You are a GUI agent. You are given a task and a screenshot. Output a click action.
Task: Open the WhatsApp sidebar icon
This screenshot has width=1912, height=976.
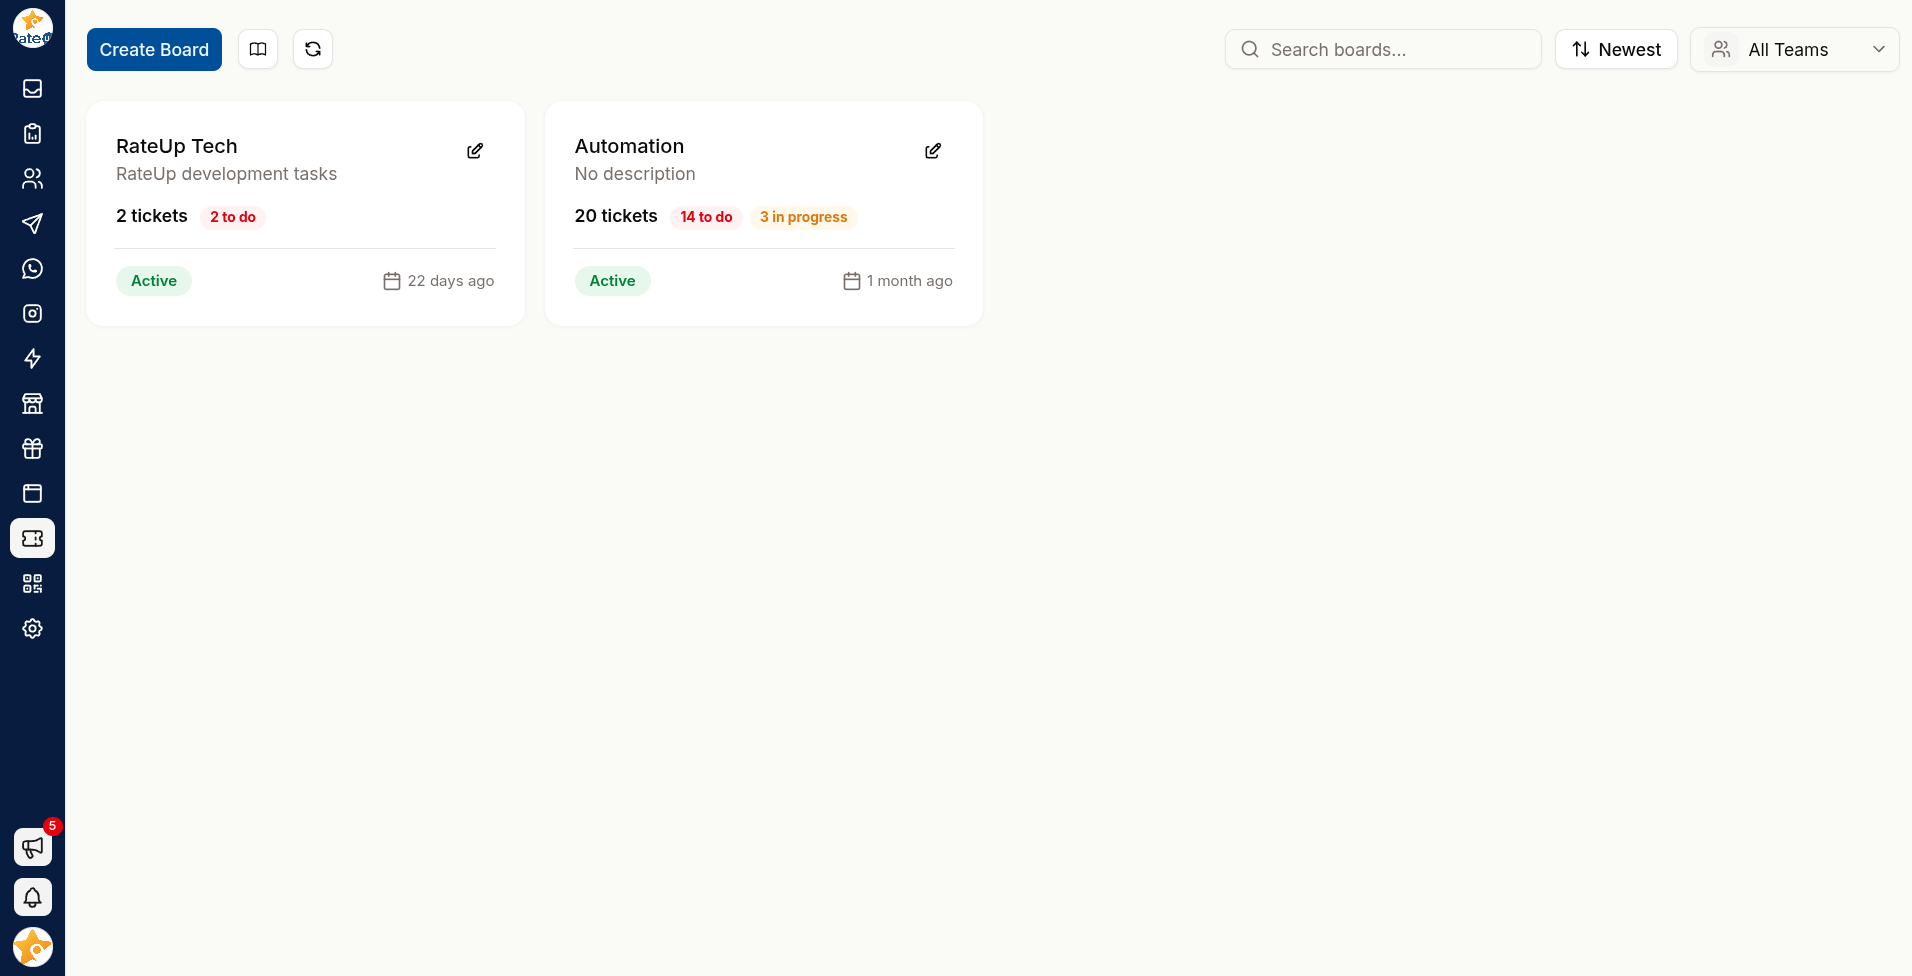coord(32,269)
